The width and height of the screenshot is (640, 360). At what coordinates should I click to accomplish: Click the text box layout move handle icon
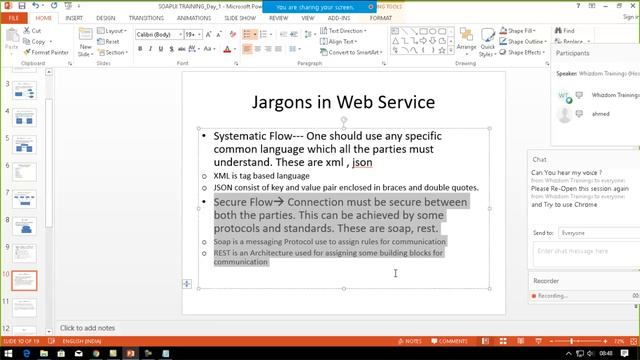click(187, 284)
